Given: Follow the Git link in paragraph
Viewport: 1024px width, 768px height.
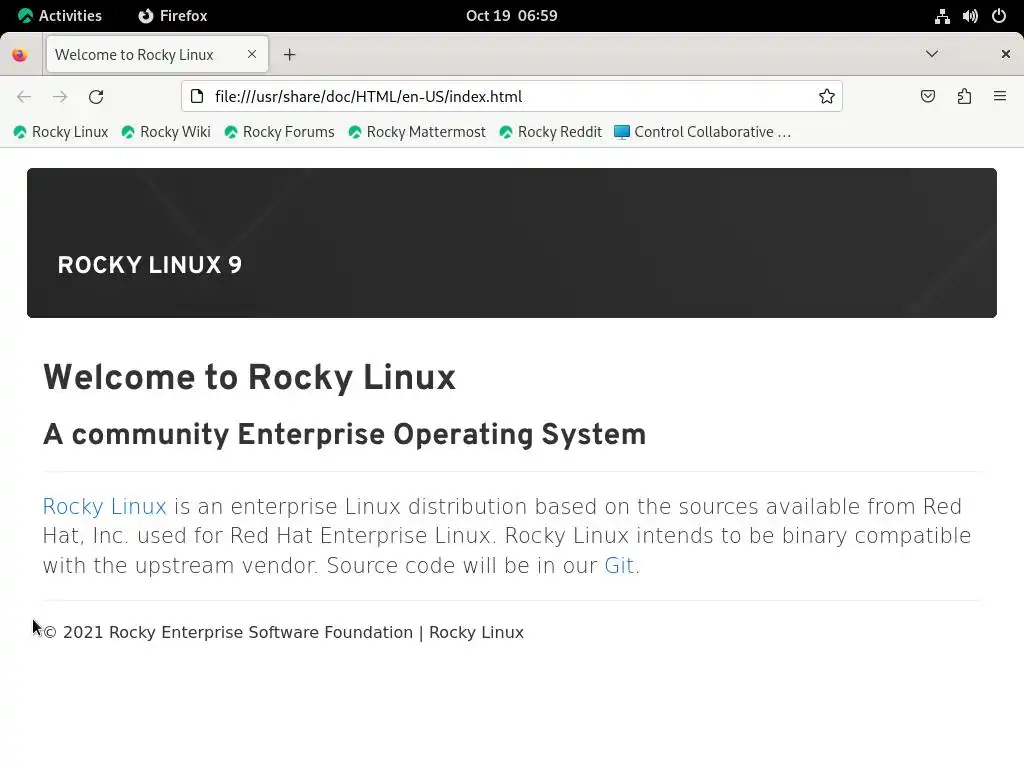Looking at the screenshot, I should 619,566.
